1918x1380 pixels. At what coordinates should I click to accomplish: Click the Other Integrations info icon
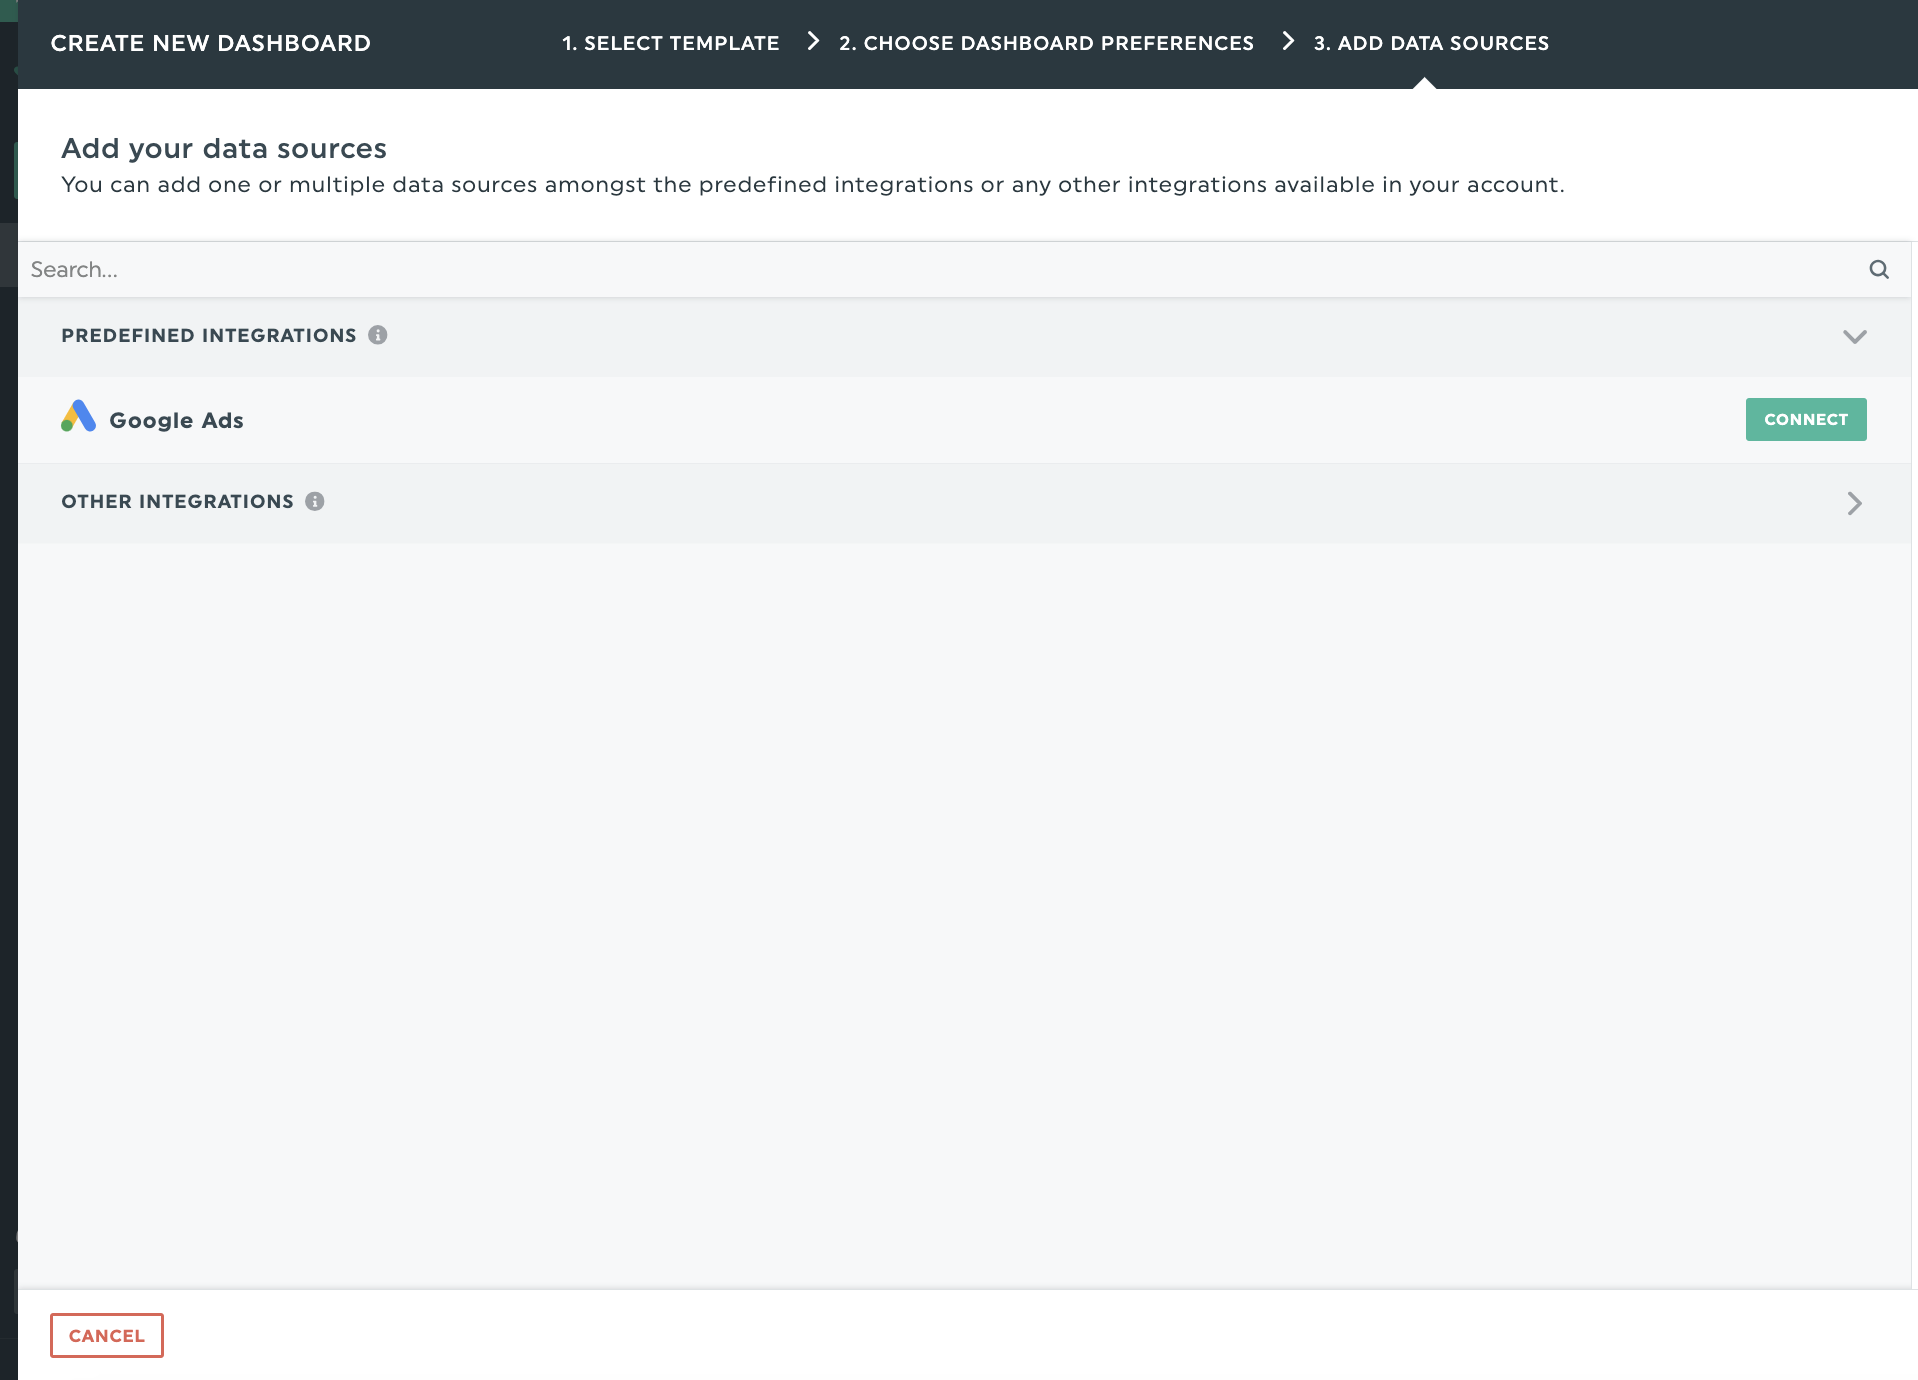[314, 501]
